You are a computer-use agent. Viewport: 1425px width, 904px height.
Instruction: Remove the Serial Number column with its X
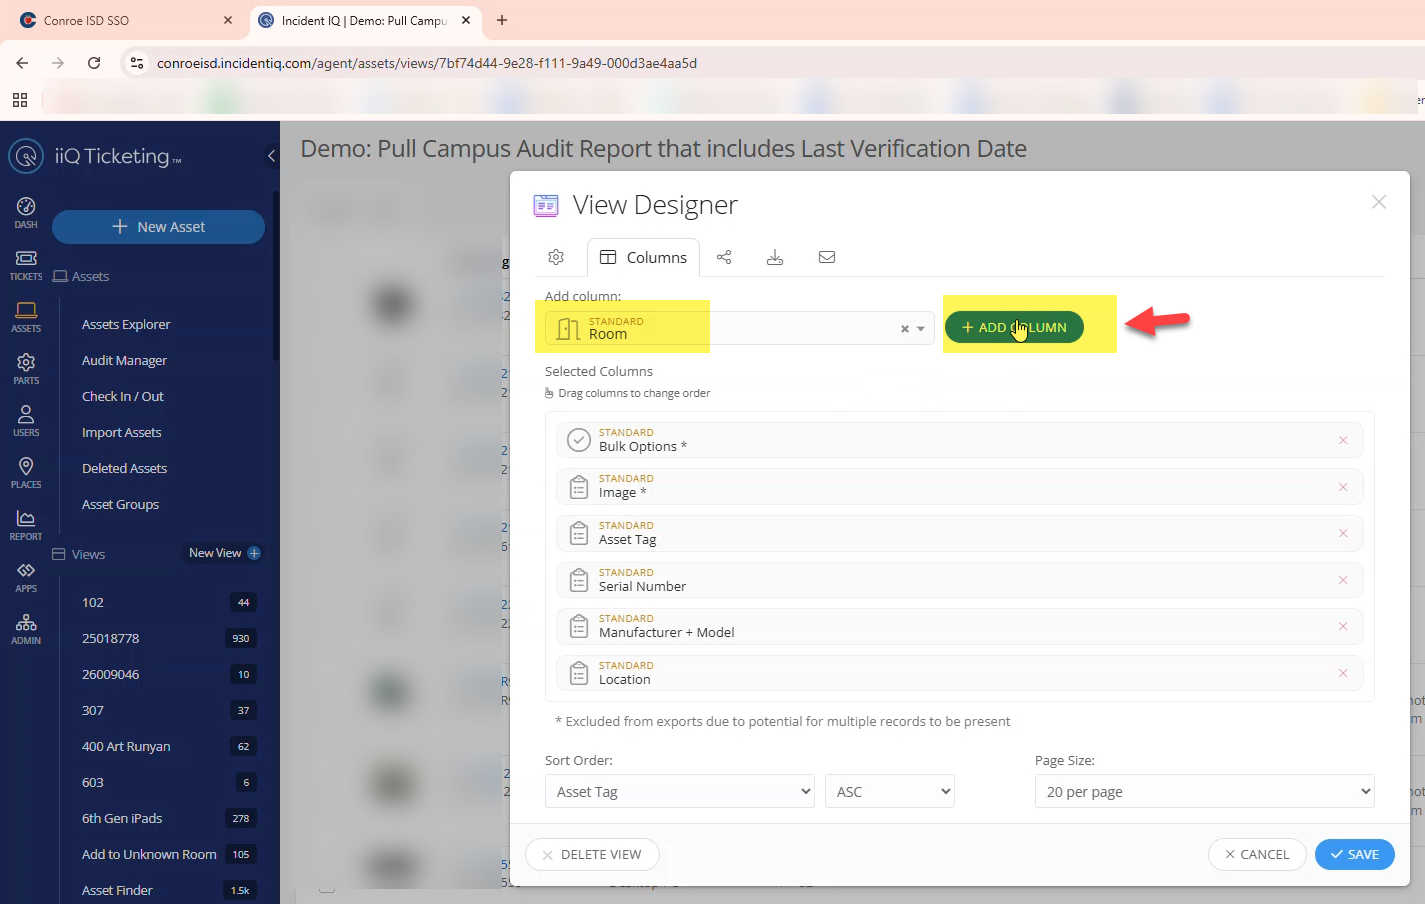1343,579
